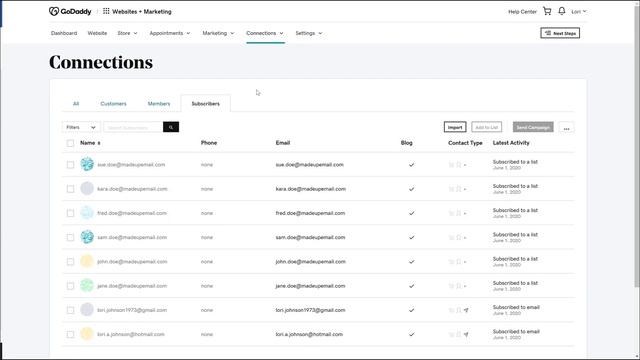Click the email subscriber icon for lori.johnson1973 row
The image size is (640, 360).
[x=466, y=310]
